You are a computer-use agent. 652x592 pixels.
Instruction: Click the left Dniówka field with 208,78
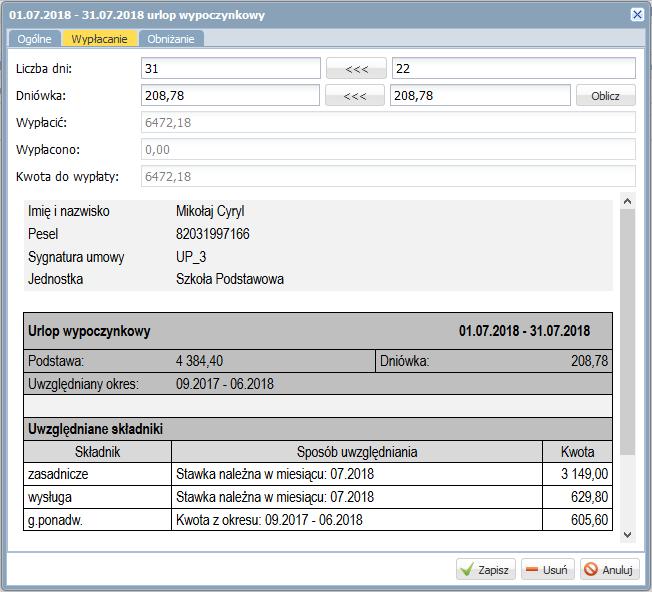pyautogui.click(x=230, y=95)
